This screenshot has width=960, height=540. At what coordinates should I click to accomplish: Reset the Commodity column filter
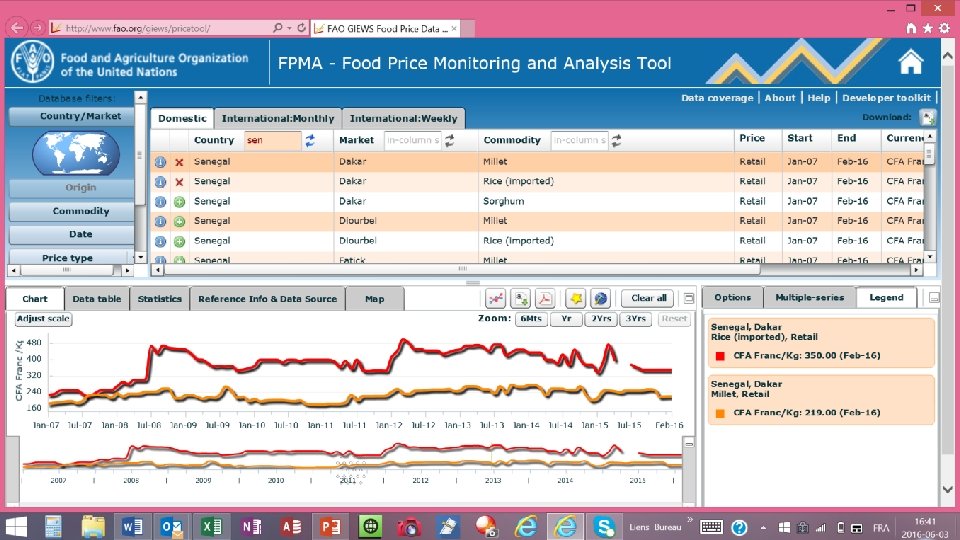coord(617,140)
